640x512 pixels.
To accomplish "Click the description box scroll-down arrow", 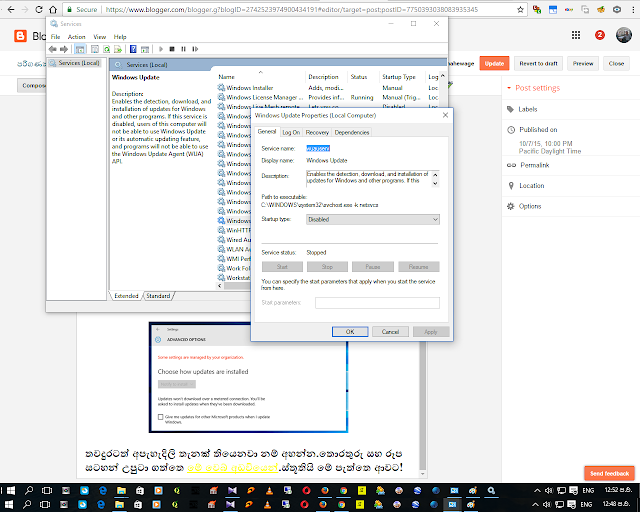I will point(435,183).
